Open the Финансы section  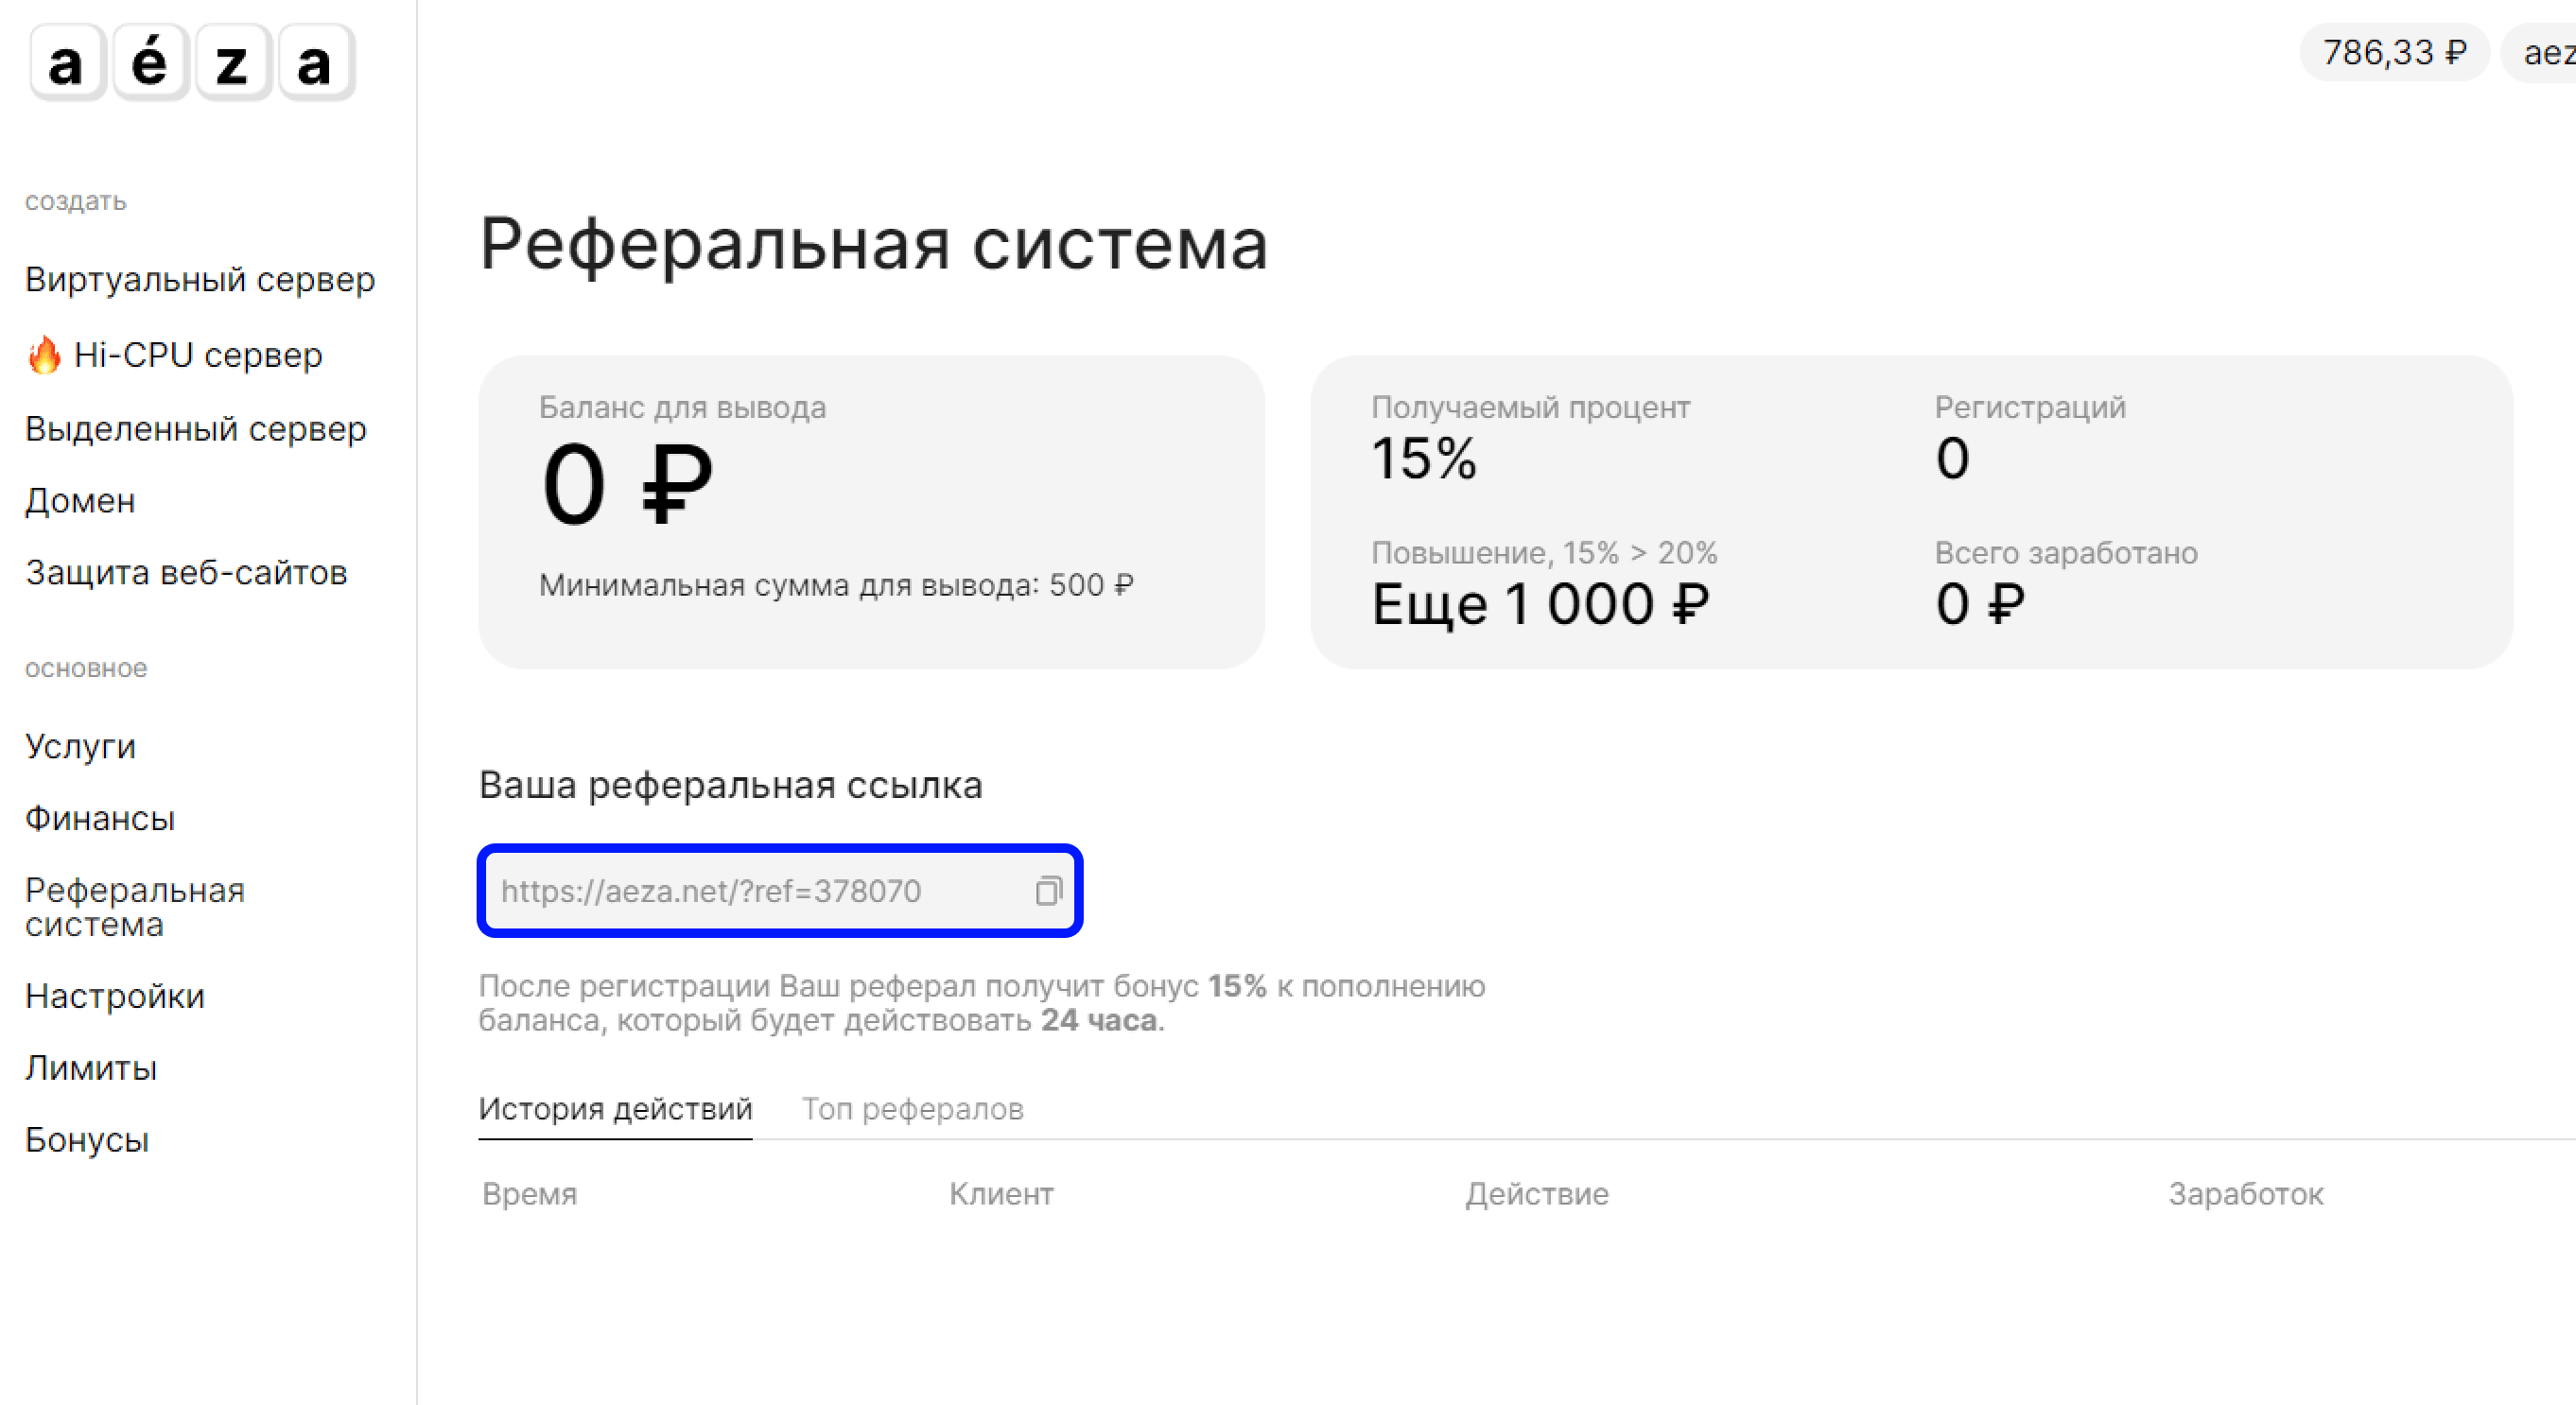[x=100, y=818]
